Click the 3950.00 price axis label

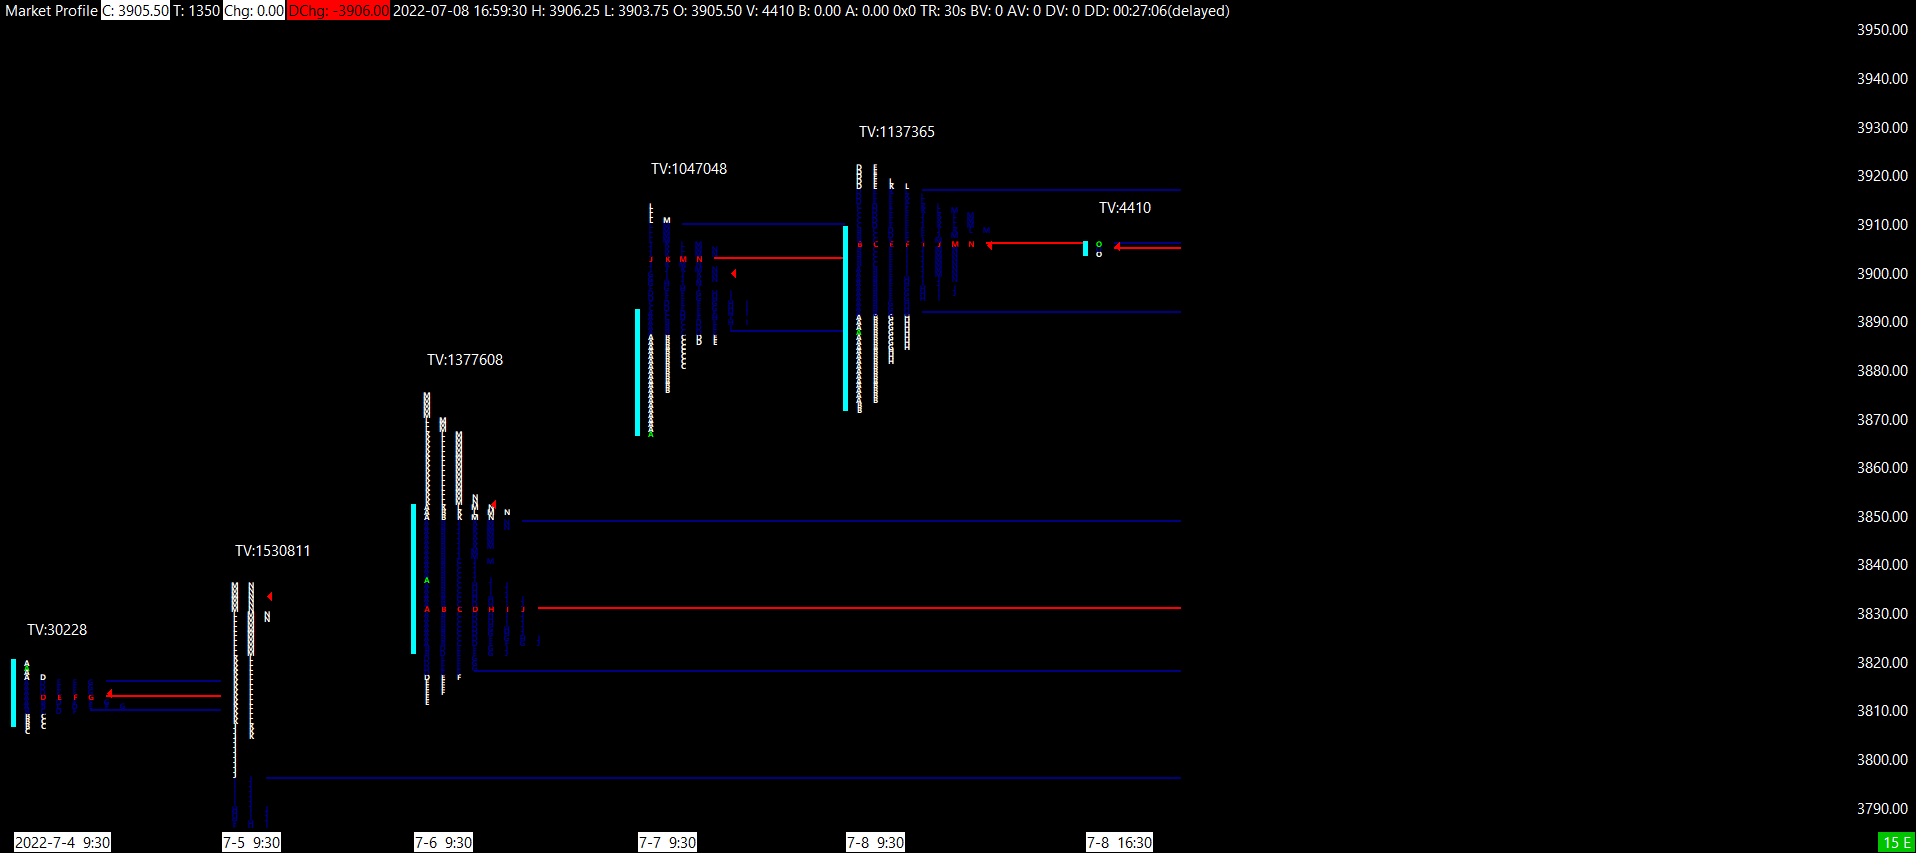[1882, 30]
